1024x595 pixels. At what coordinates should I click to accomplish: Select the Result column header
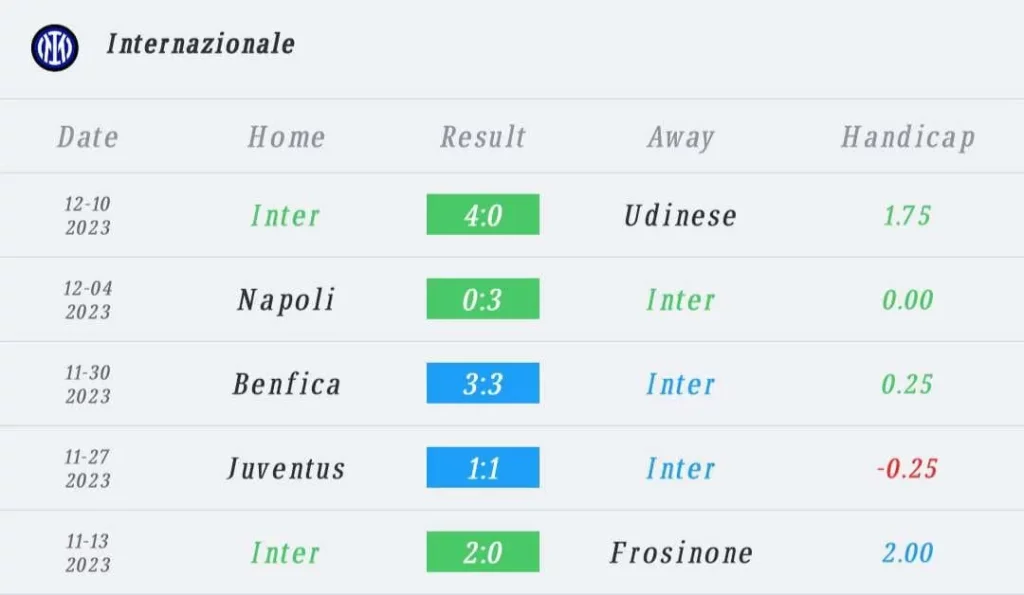[x=483, y=137]
